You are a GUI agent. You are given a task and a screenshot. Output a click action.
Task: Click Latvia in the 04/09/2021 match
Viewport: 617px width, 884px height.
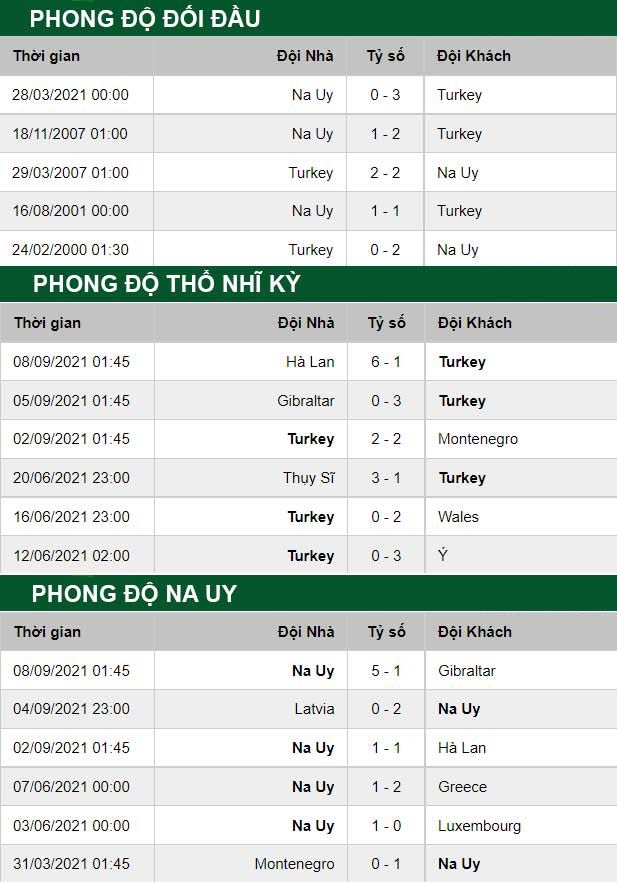(x=314, y=709)
